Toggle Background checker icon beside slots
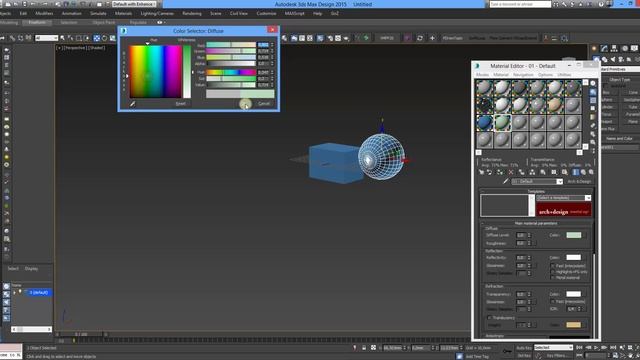This screenshot has height=360, width=640. (x=593, y=100)
